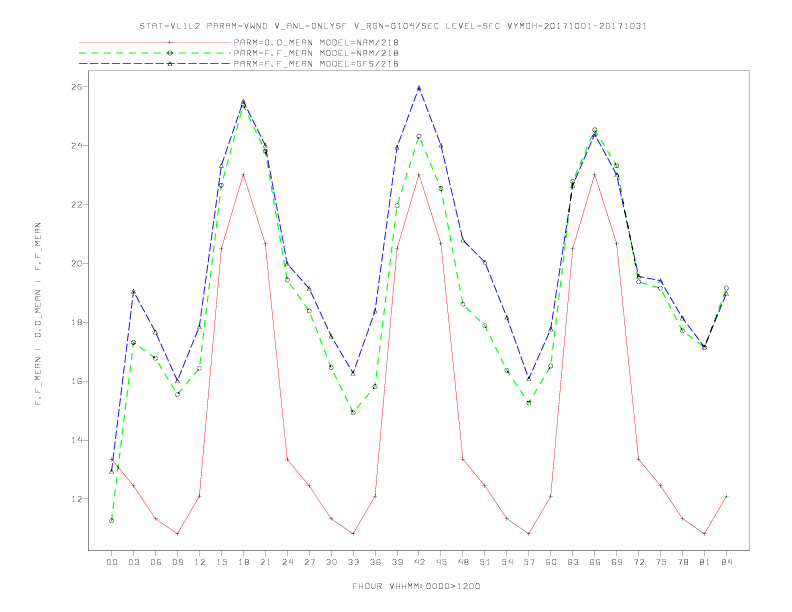792x612 pixels.
Task: Click the chart title starting STAT=VL1L2
Action: click(x=393, y=26)
